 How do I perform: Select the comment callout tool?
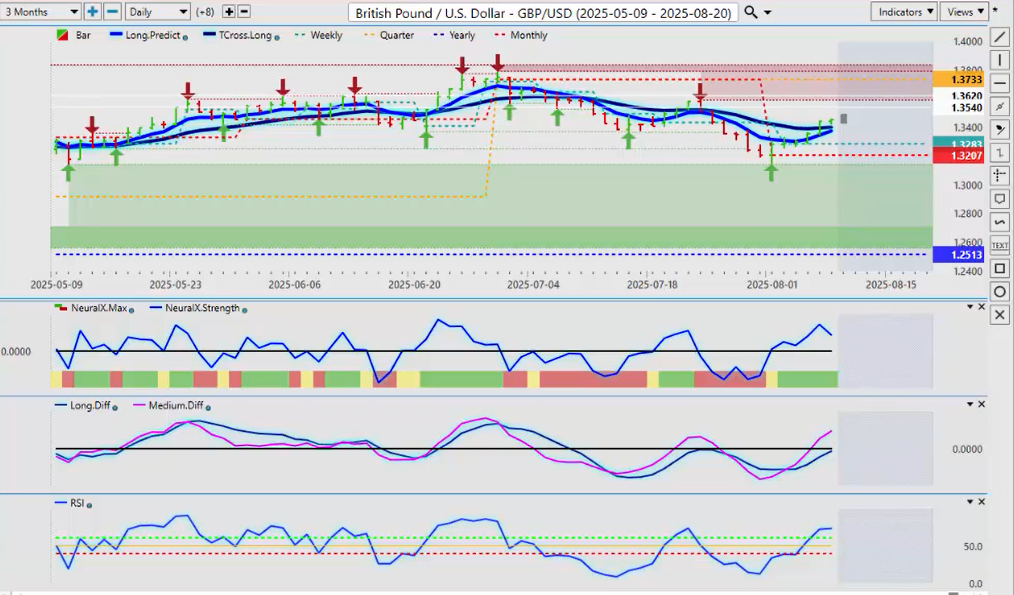(1000, 199)
